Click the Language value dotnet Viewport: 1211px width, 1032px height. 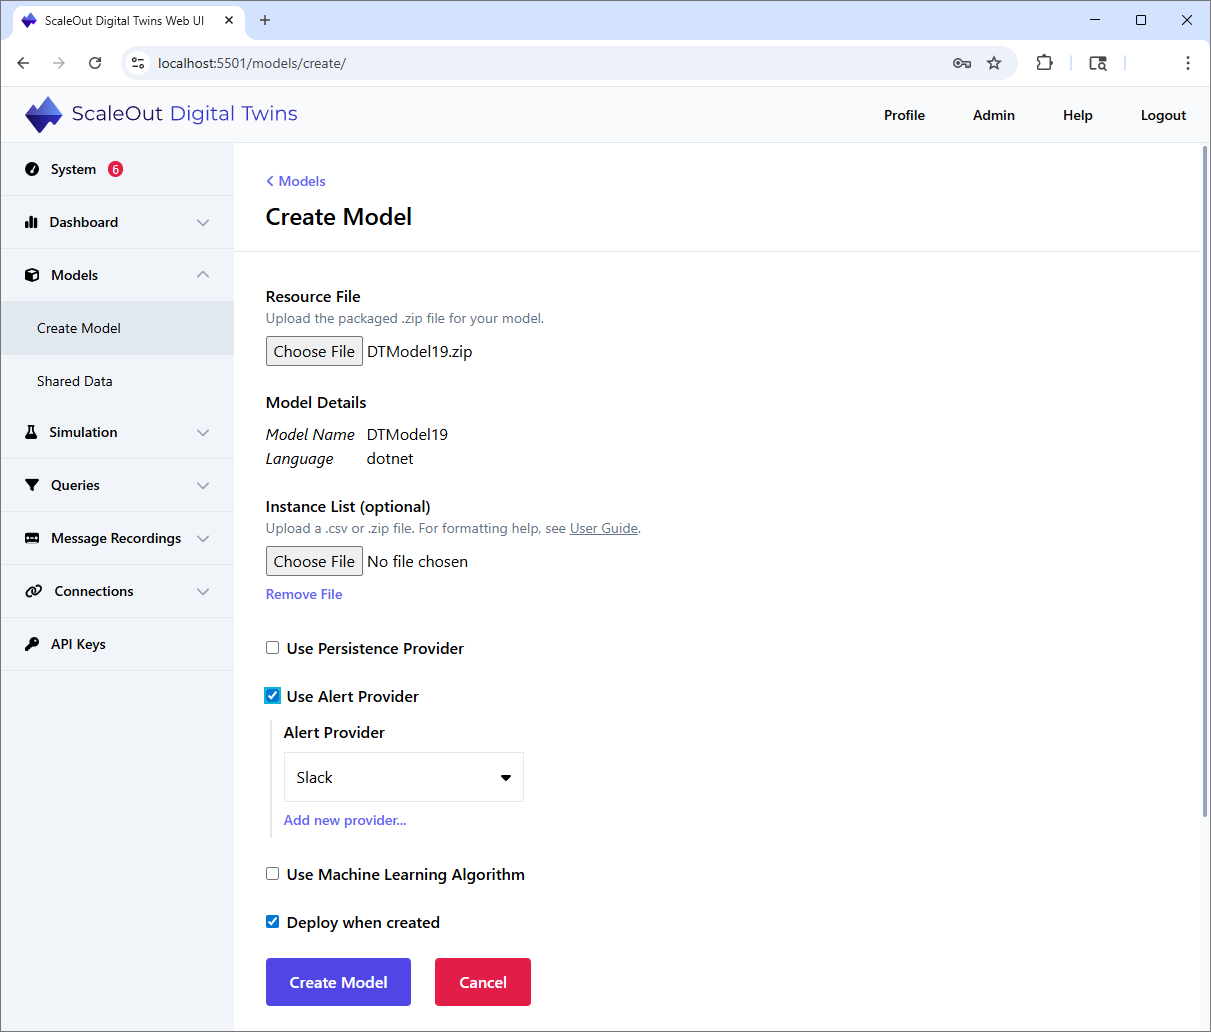[390, 458]
